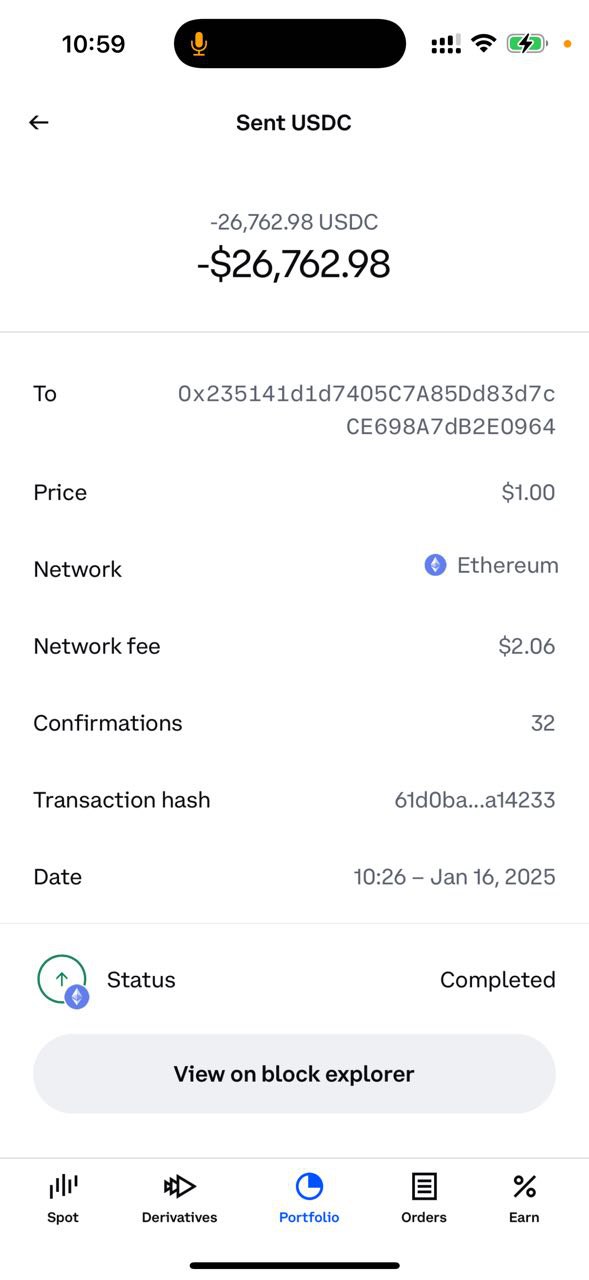Copy the recipient wallet address 0x2351...
This screenshot has height=1280, width=589.
point(366,410)
